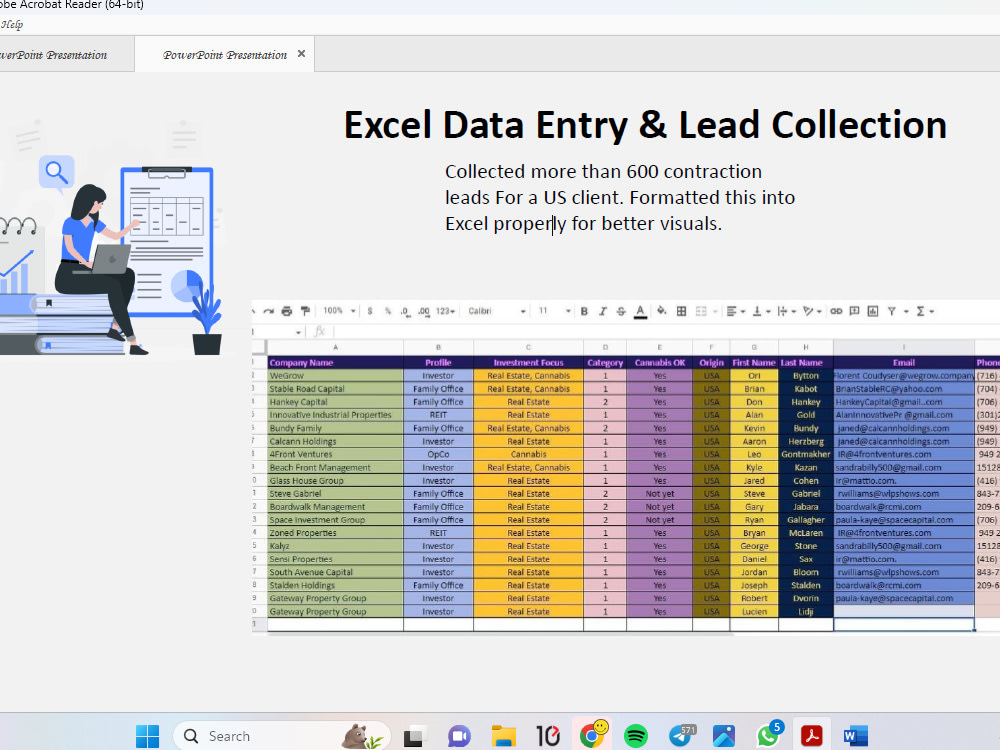1000x750 pixels.
Task: Toggle strikethrough formatting S
Action: click(x=621, y=311)
